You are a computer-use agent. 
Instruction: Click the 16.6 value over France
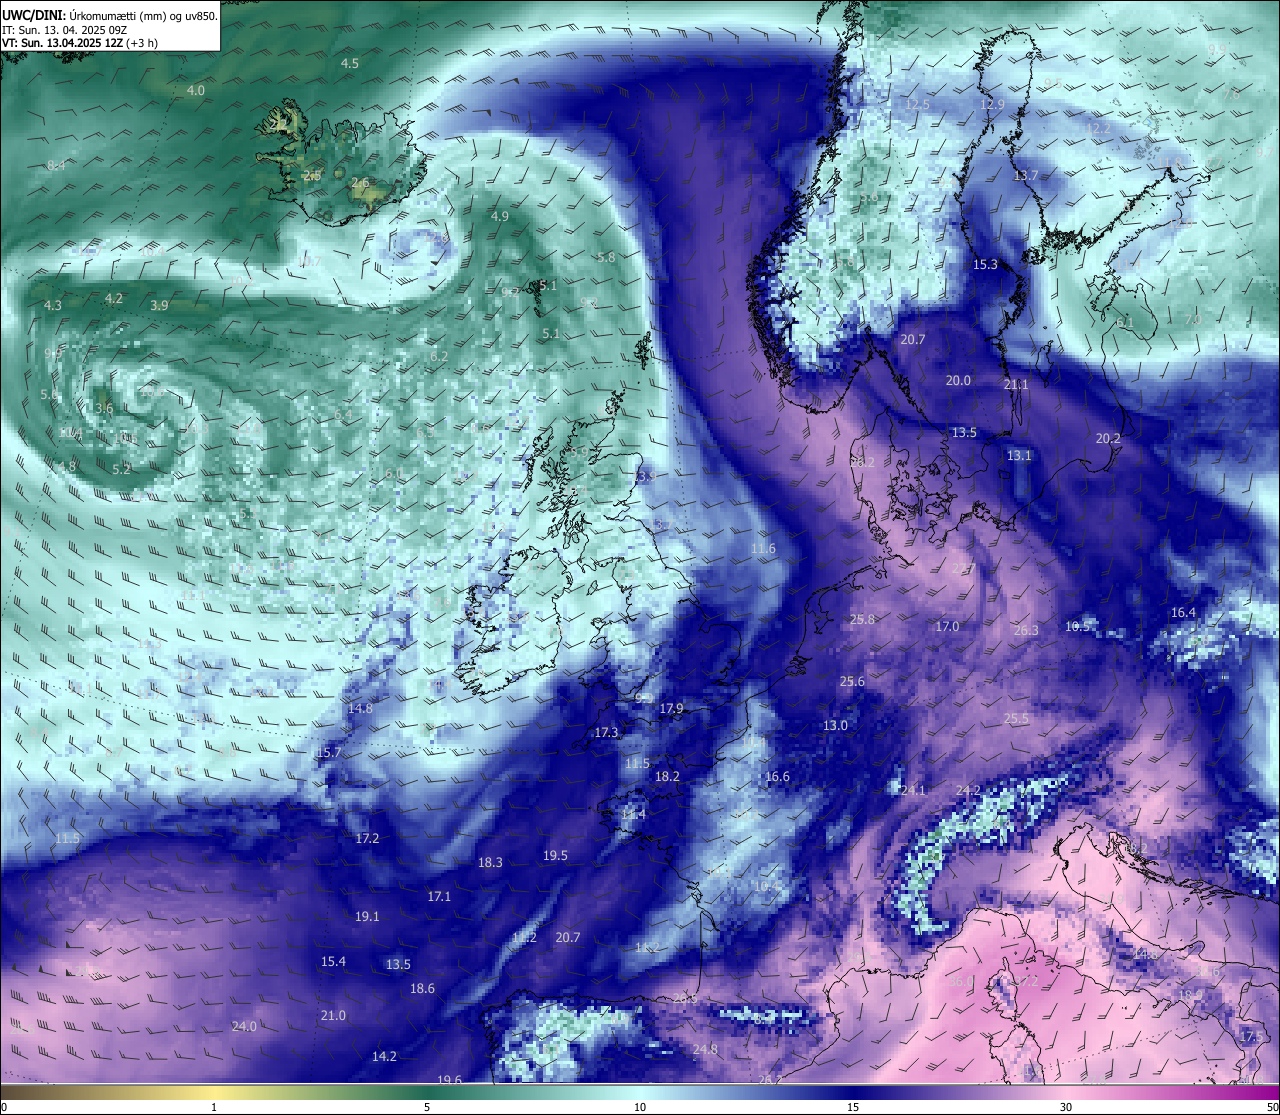click(x=777, y=776)
